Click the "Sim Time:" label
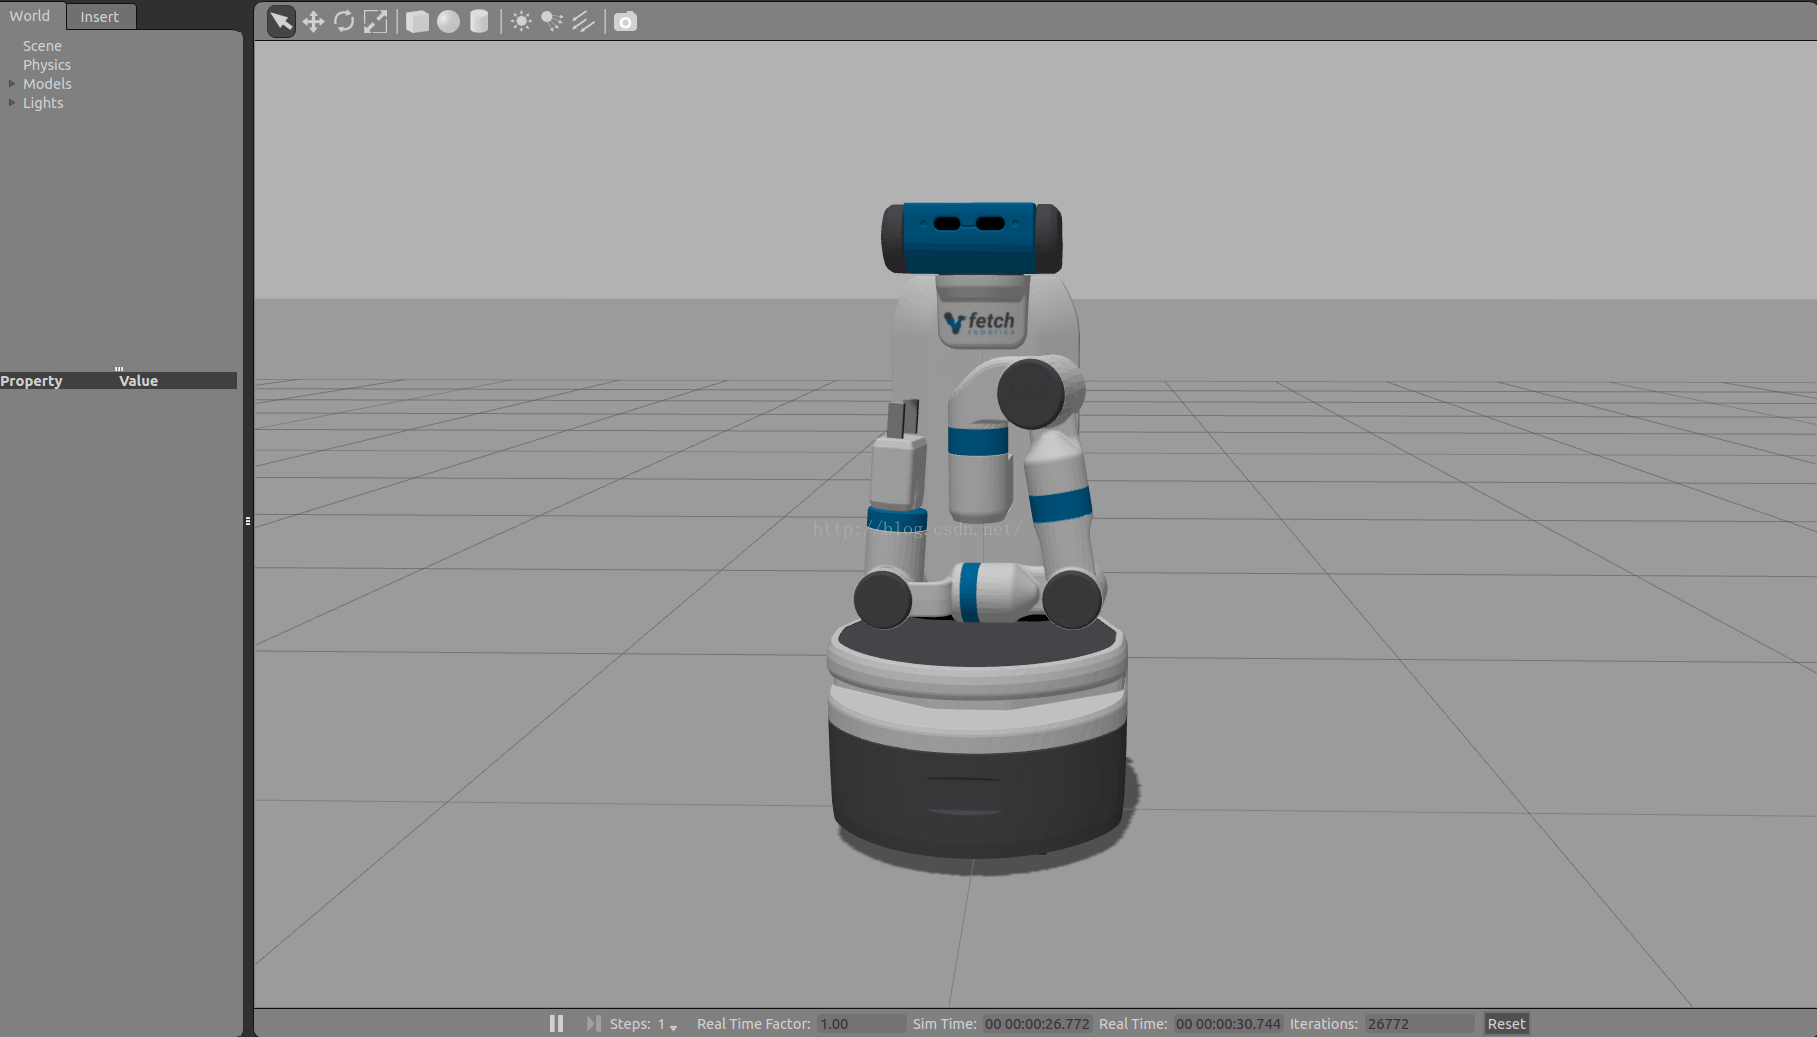1817x1037 pixels. [x=944, y=1024]
